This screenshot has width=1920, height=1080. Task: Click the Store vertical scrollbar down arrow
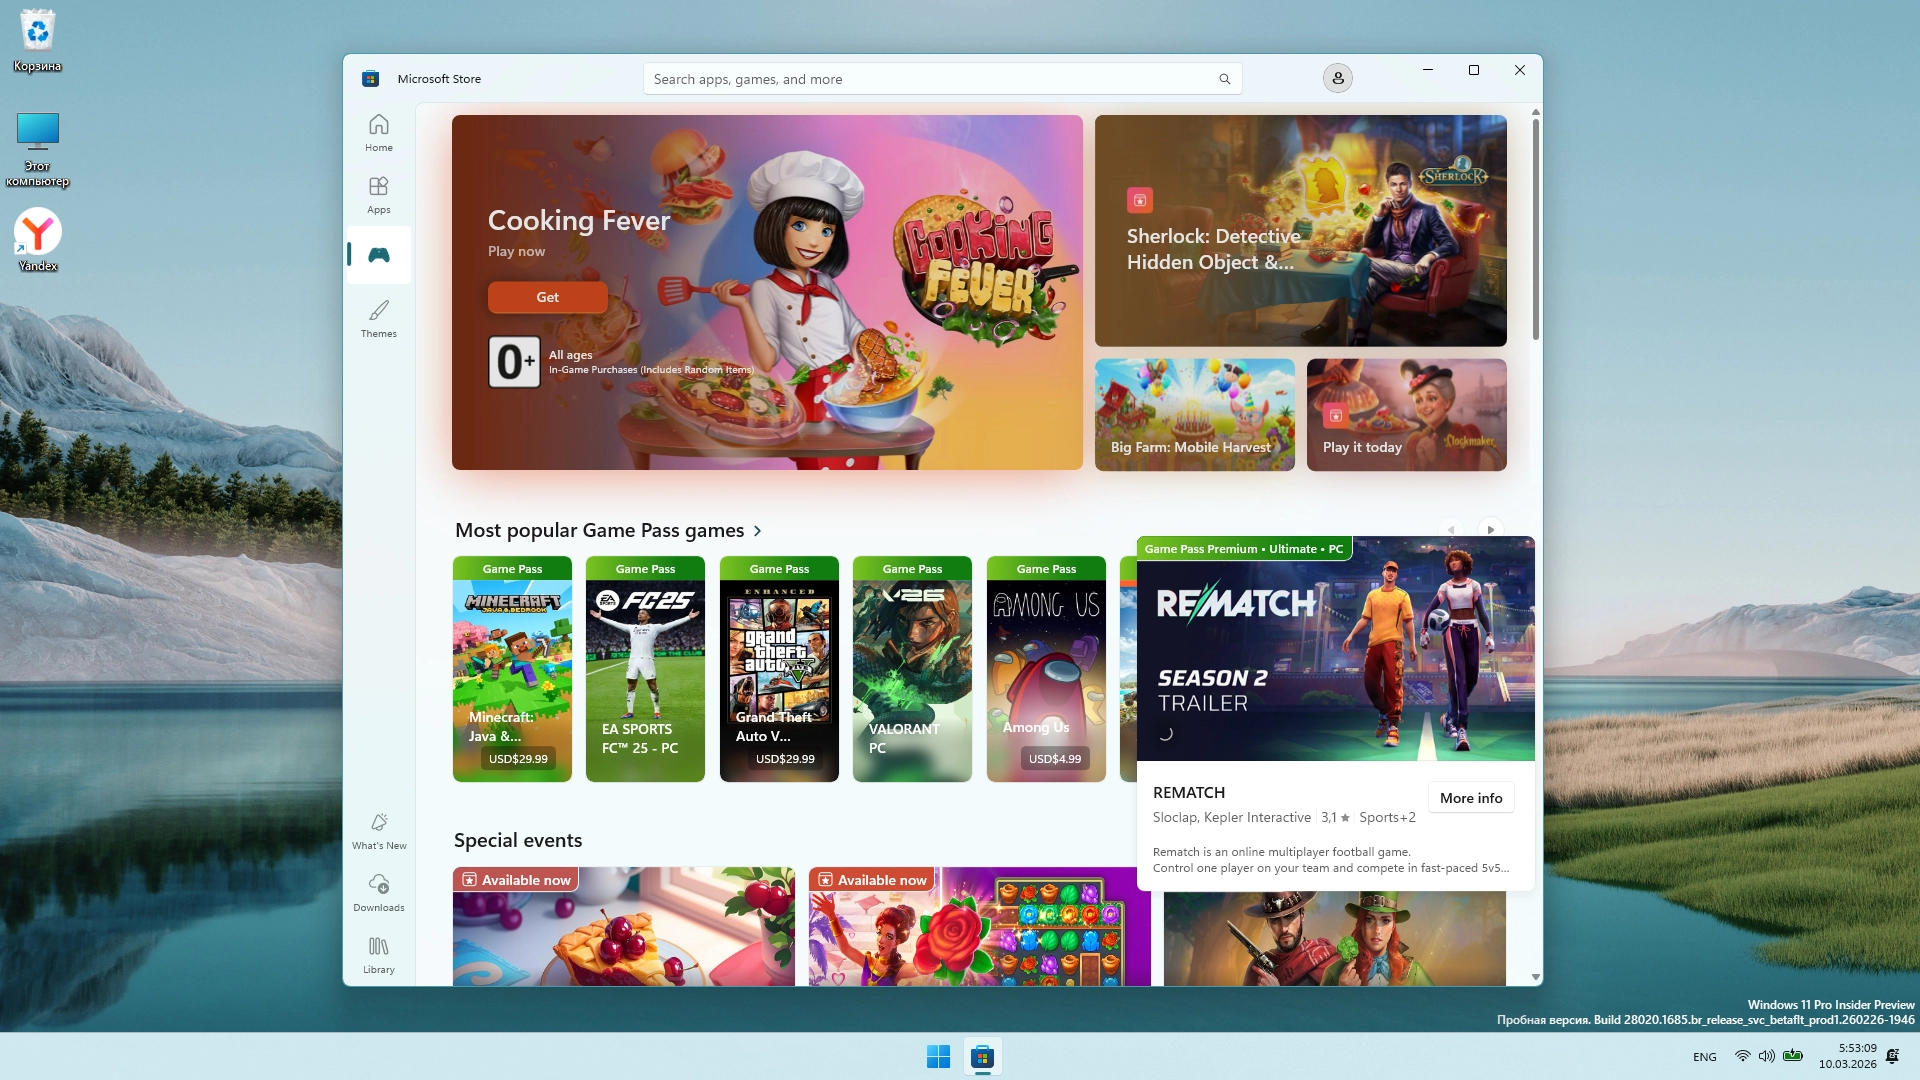[x=1535, y=977]
